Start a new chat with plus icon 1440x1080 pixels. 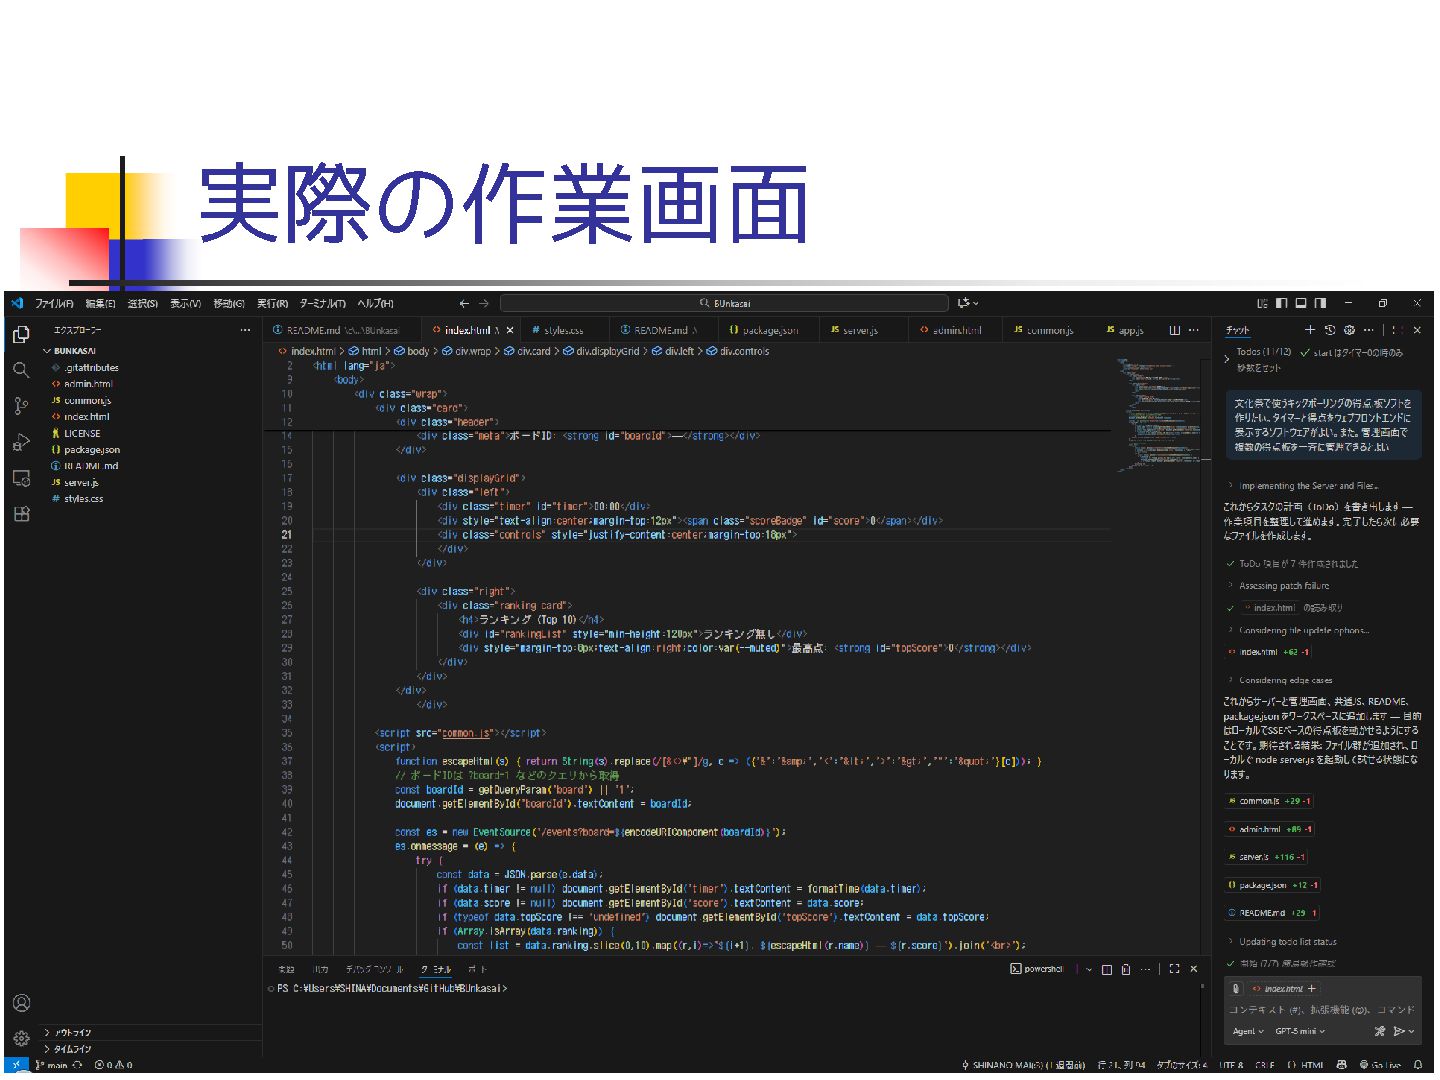click(x=1310, y=330)
